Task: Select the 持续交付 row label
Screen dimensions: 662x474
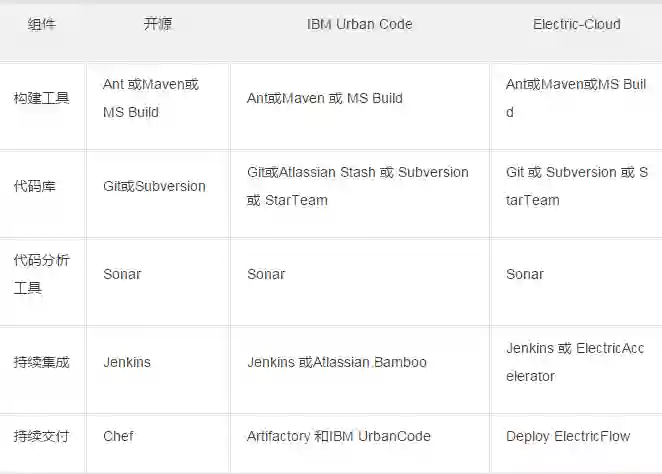Action: 42,436
